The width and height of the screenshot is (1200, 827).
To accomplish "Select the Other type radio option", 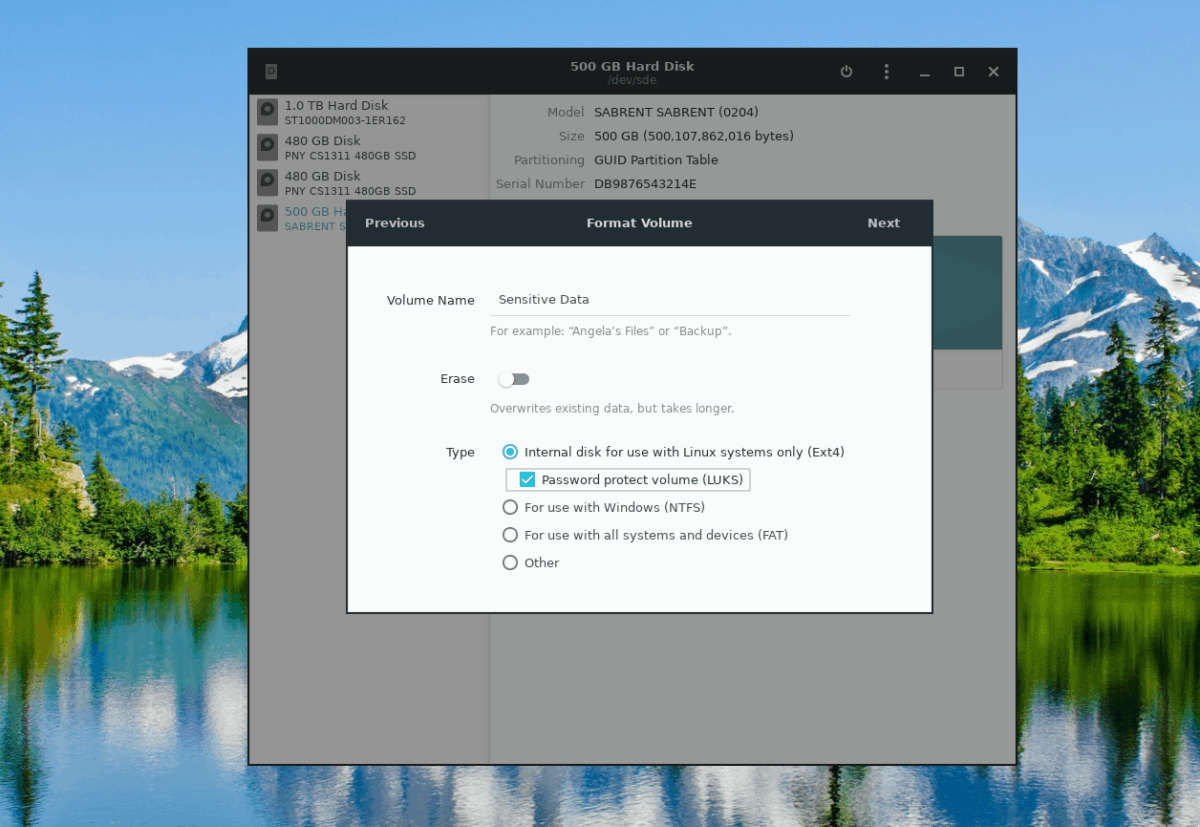I will point(510,563).
